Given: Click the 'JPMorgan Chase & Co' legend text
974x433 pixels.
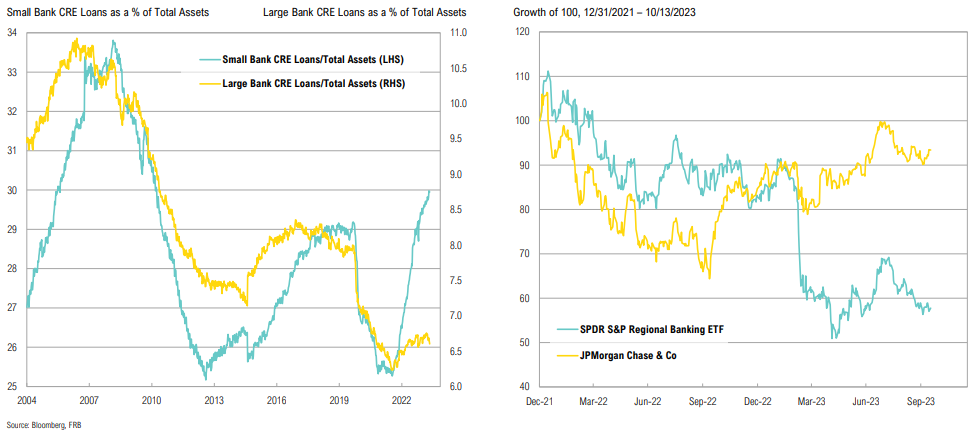Looking at the screenshot, I should pos(625,353).
